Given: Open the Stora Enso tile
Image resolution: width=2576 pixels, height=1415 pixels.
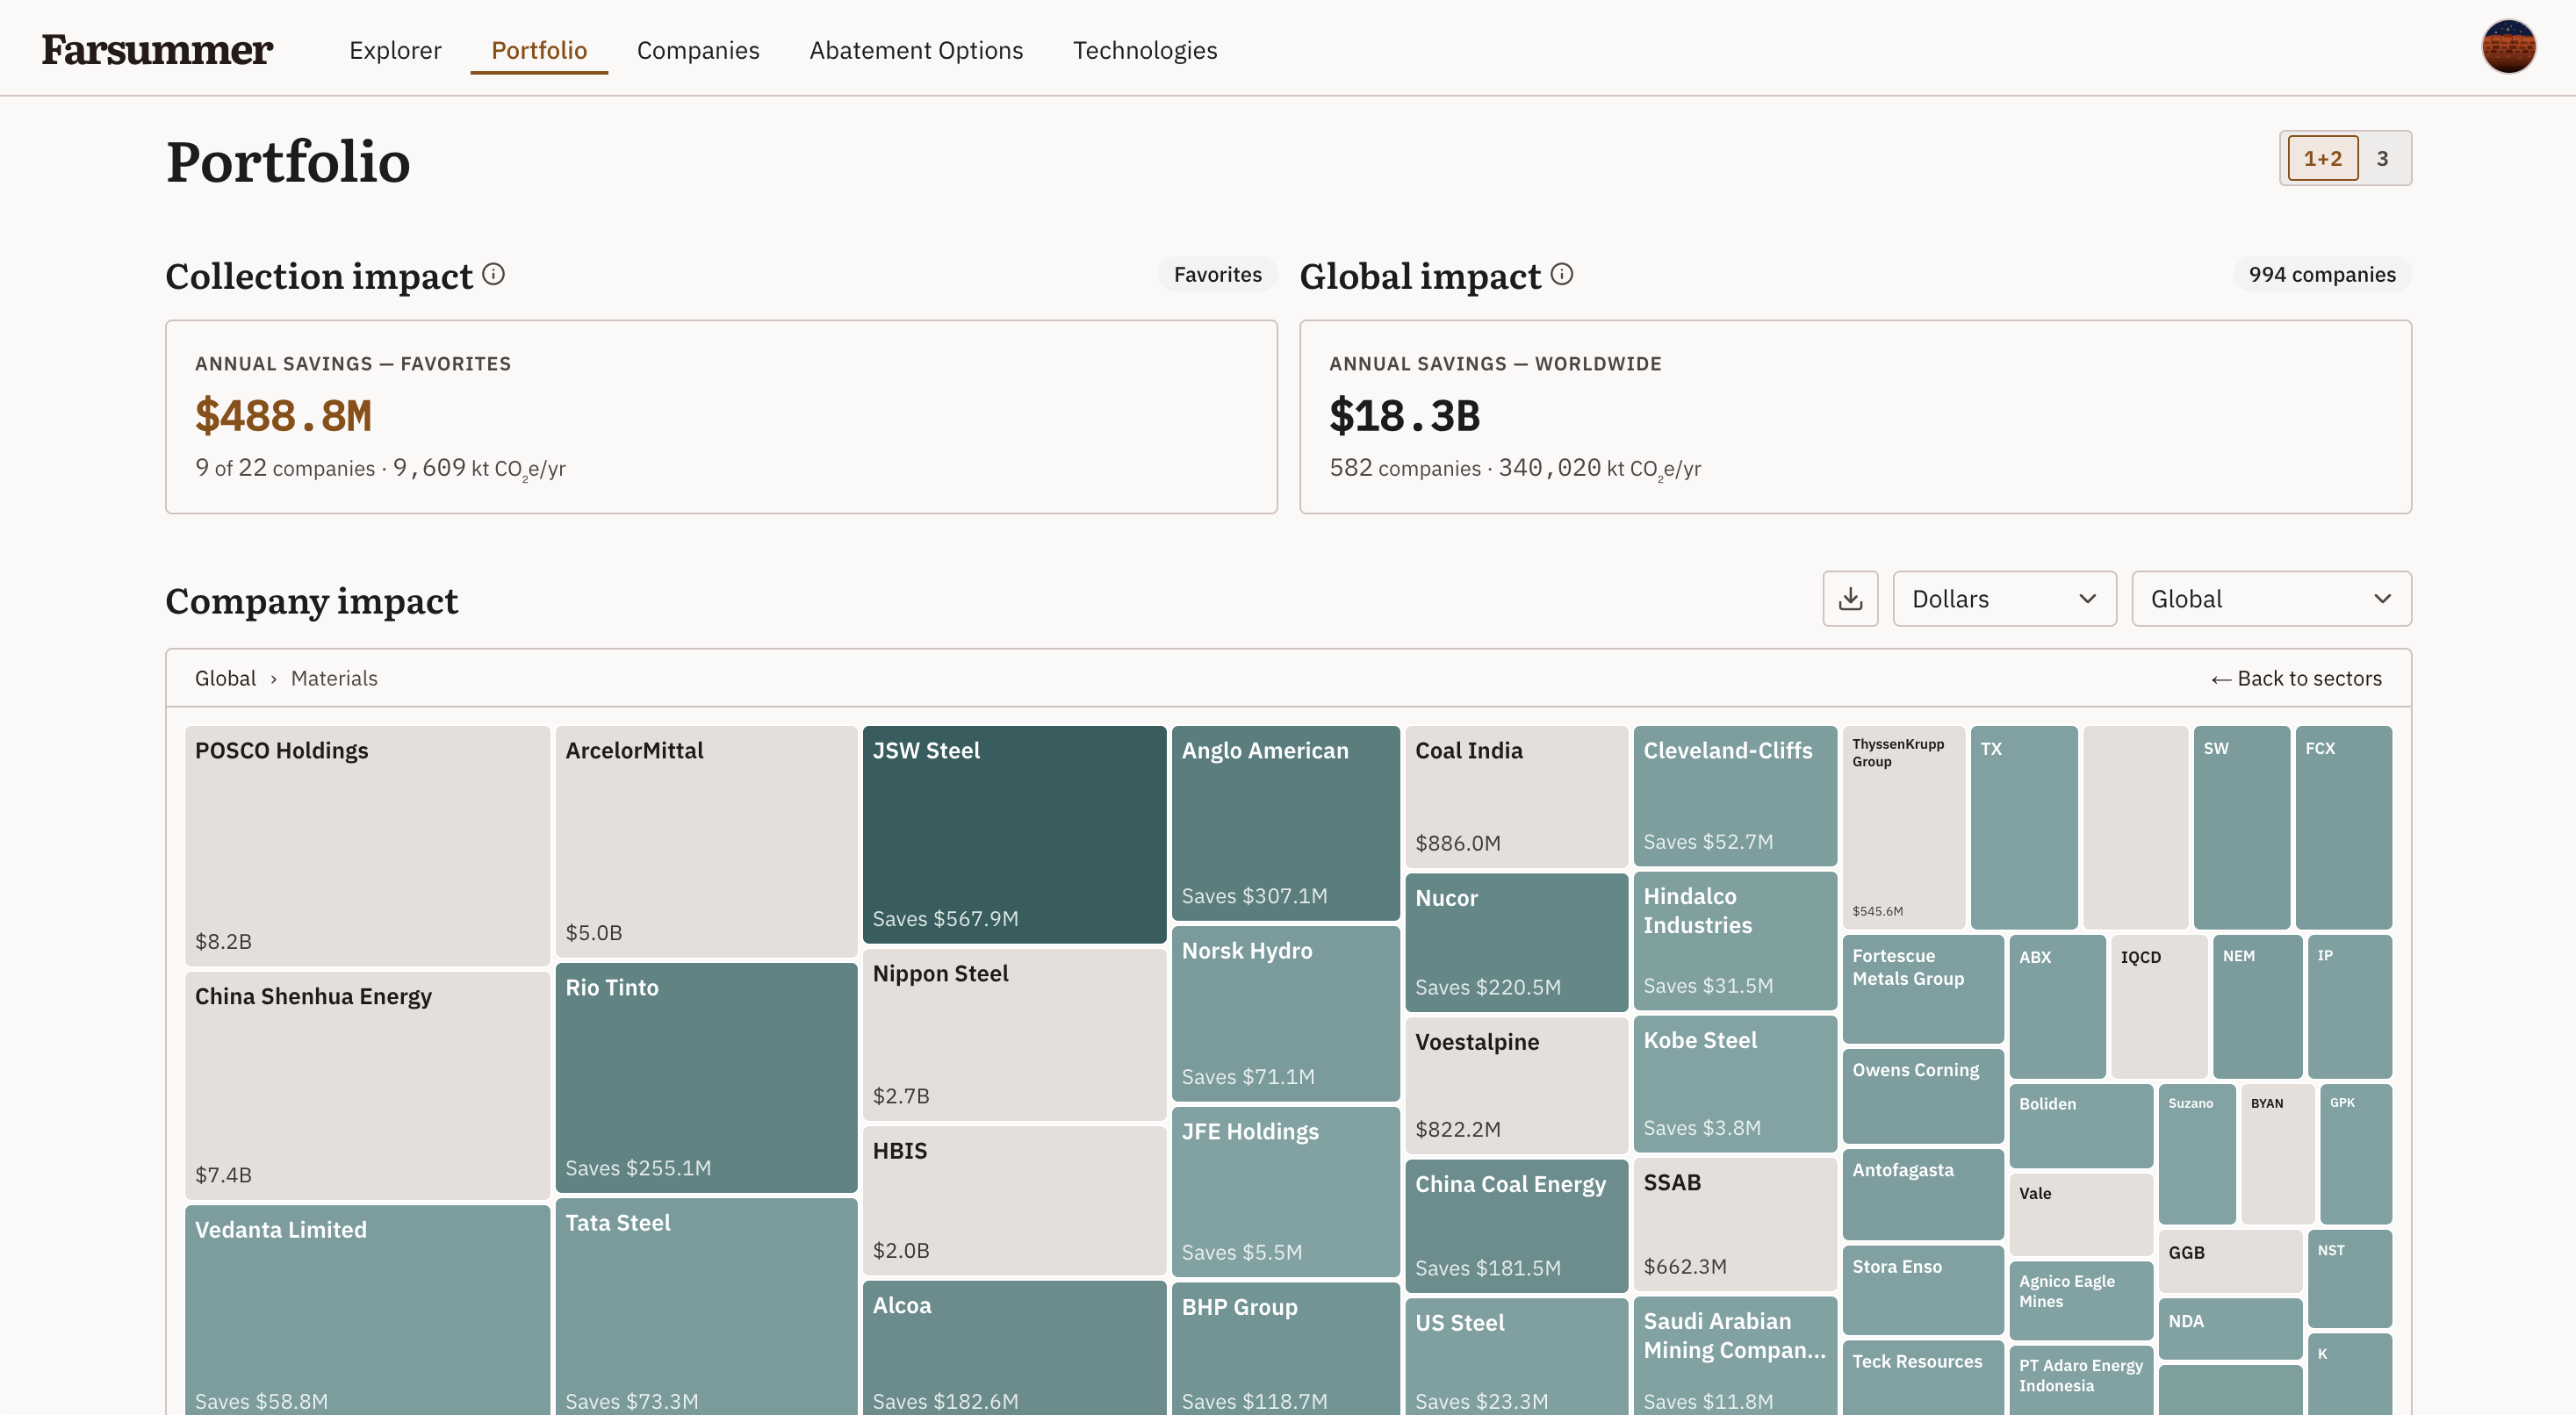Looking at the screenshot, I should pyautogui.click(x=1922, y=1289).
